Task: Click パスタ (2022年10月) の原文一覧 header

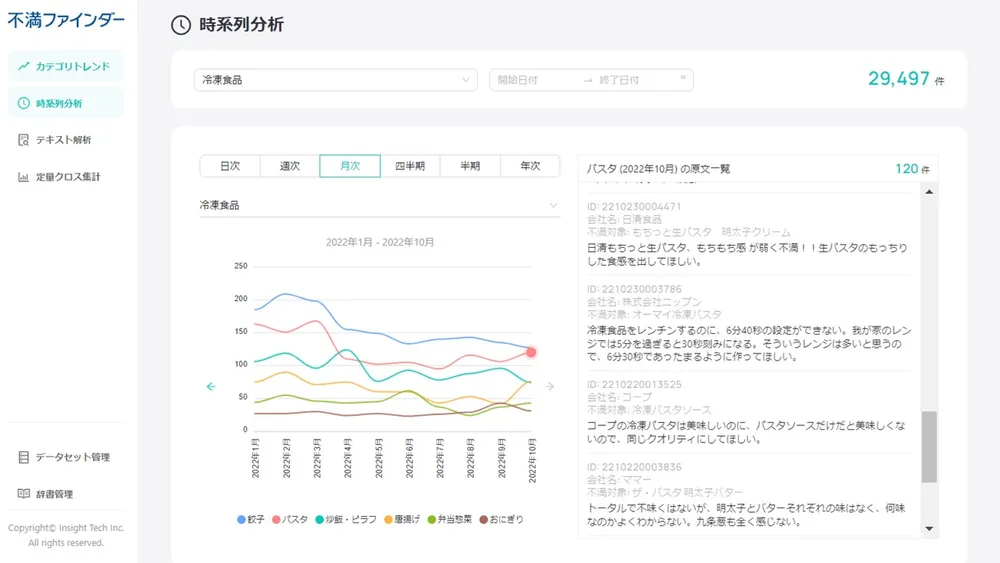Action: 658,169
